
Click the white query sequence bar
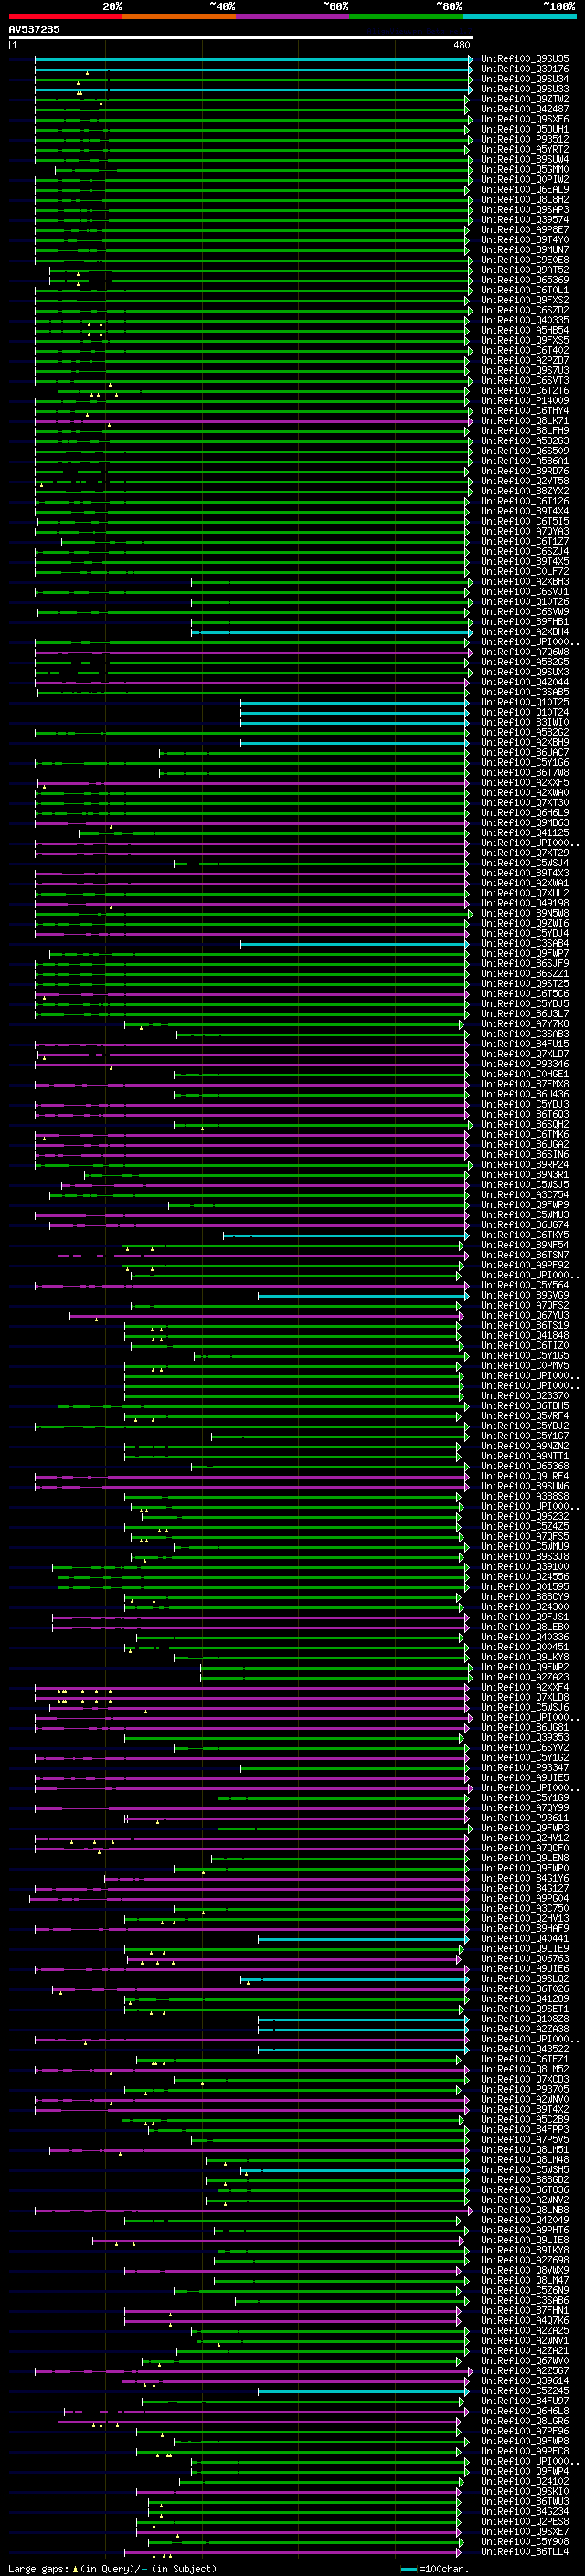tap(240, 38)
